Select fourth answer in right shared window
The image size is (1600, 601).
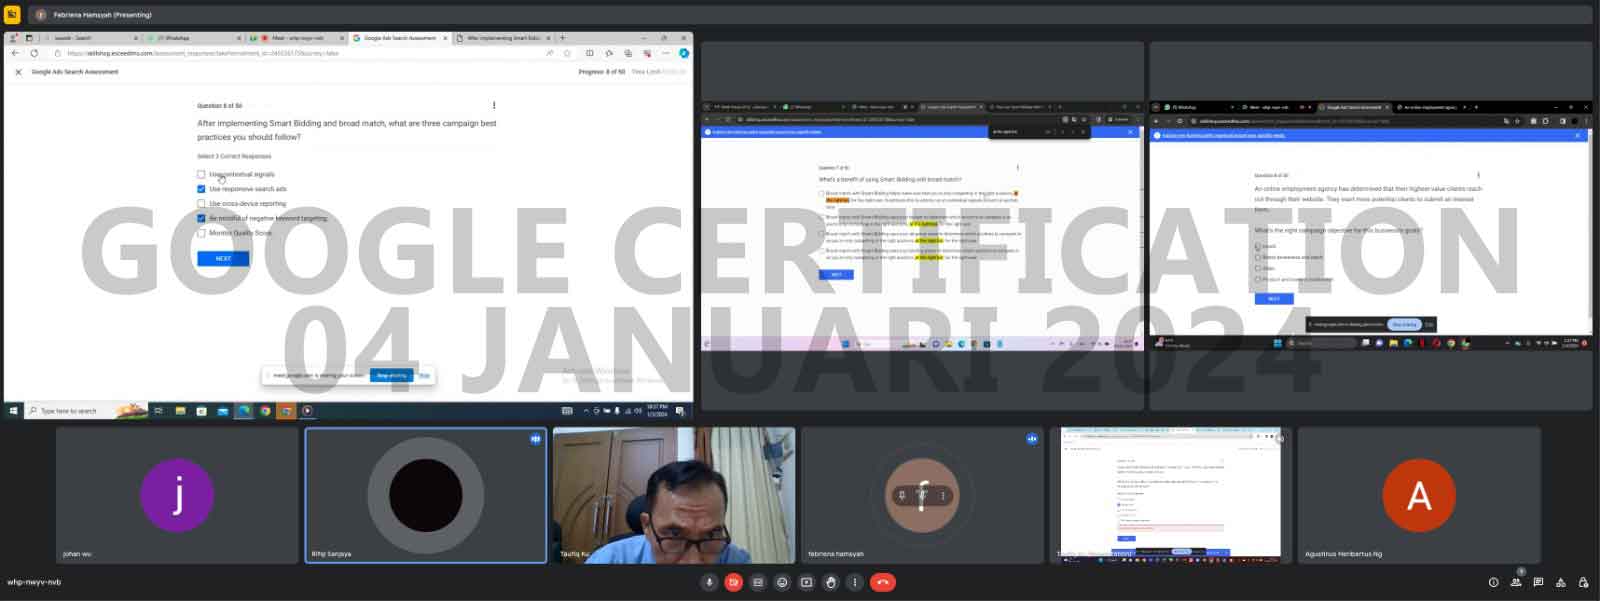1258,279
